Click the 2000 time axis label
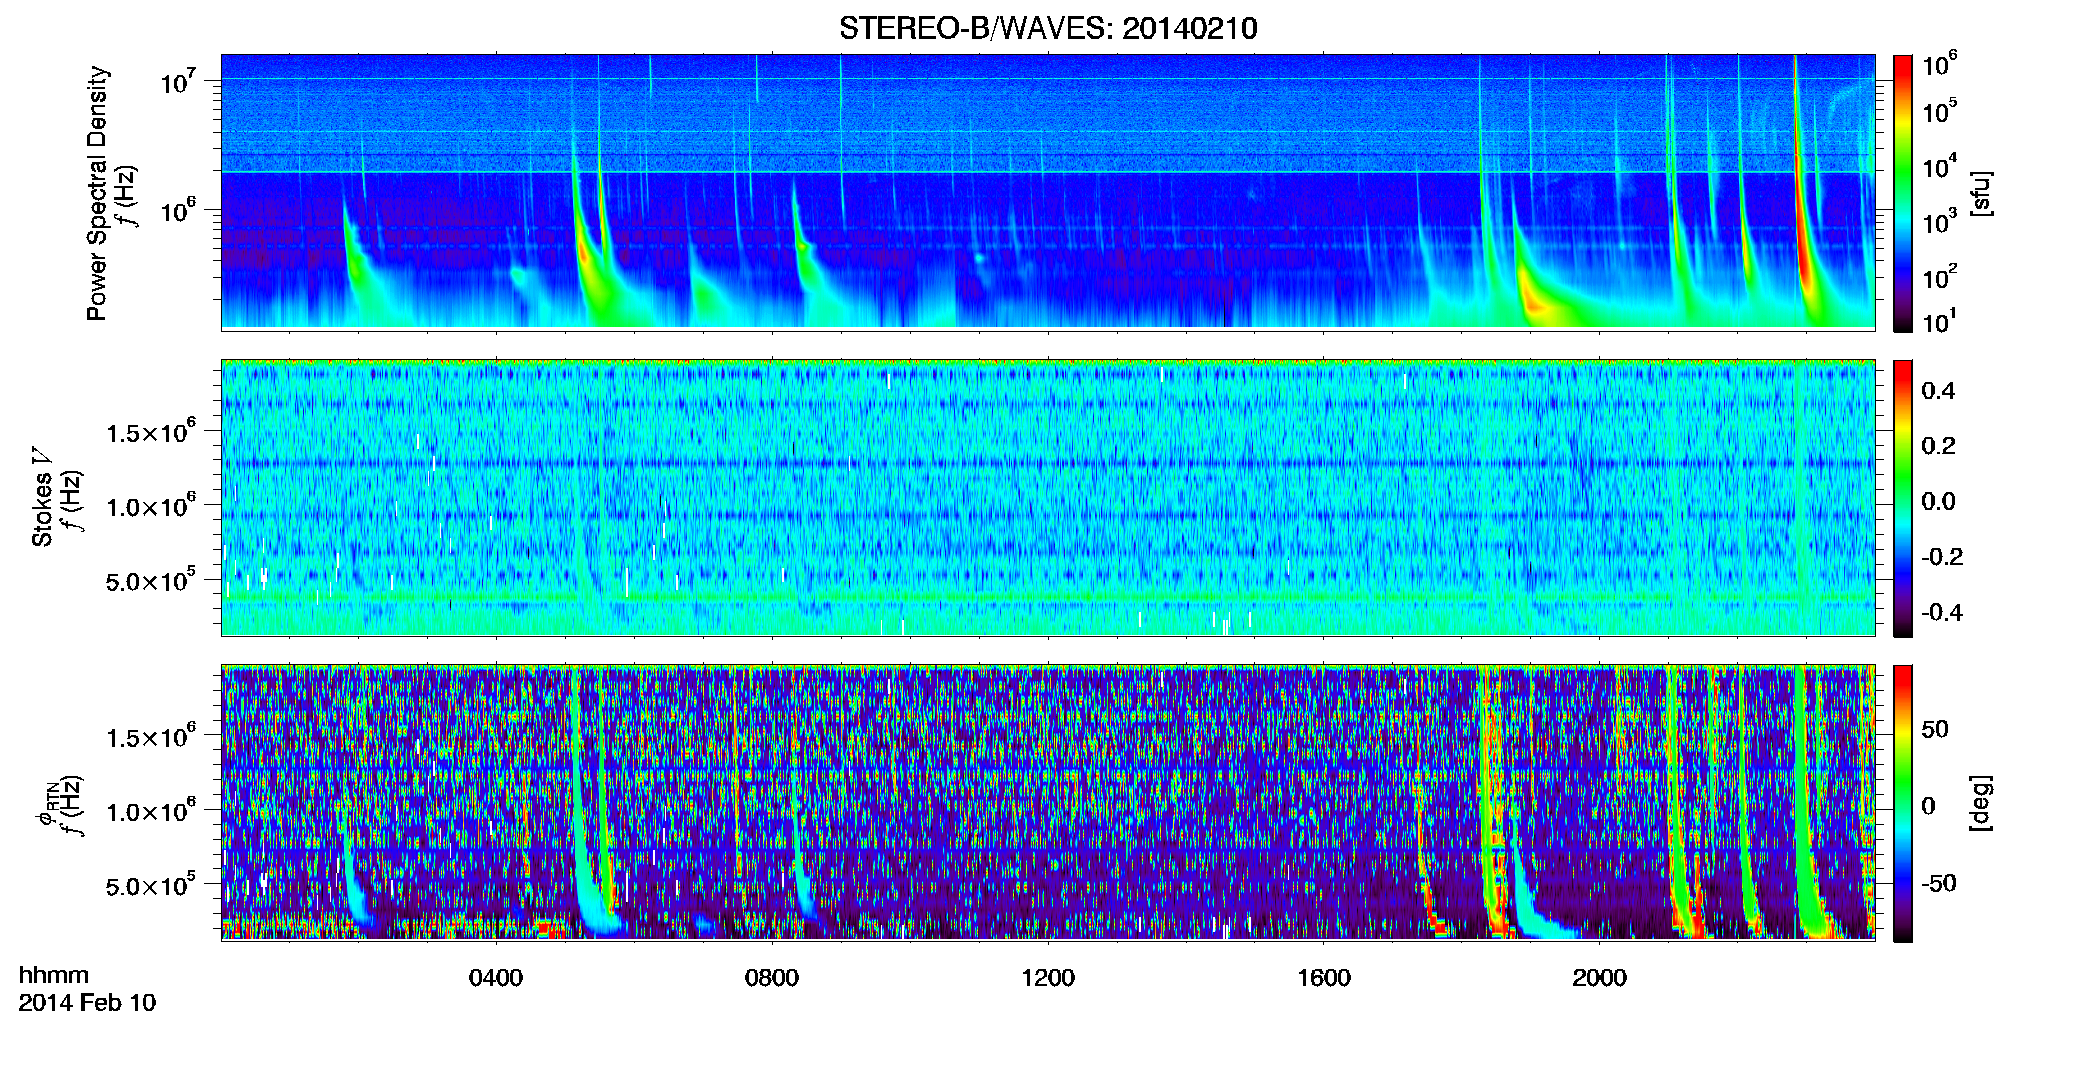 (1600, 977)
